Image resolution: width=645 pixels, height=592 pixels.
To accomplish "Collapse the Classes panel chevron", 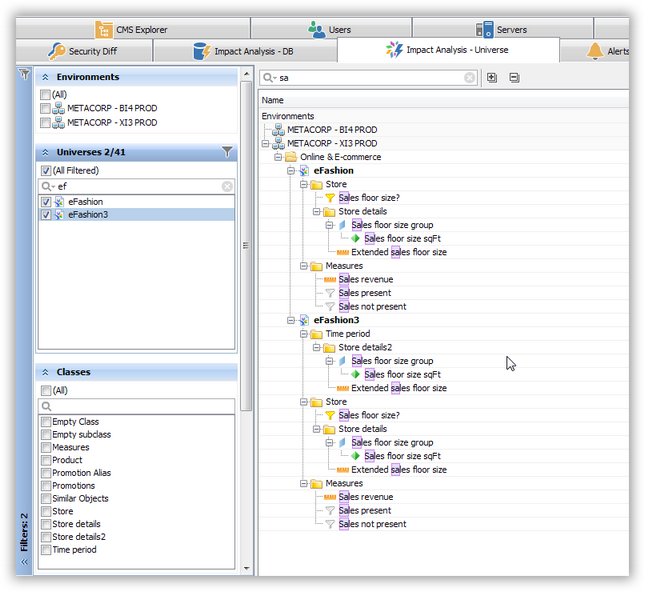I will click(x=46, y=372).
